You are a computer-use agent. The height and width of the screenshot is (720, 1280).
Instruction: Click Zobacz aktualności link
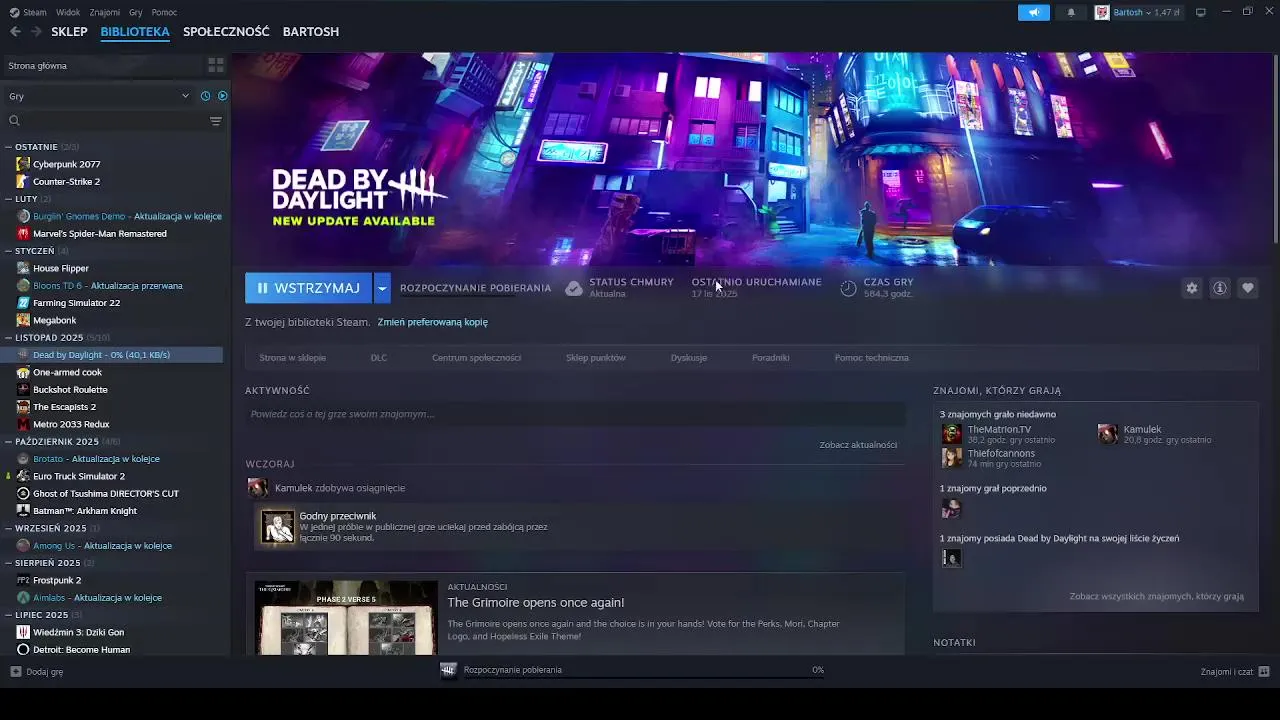[x=858, y=445]
